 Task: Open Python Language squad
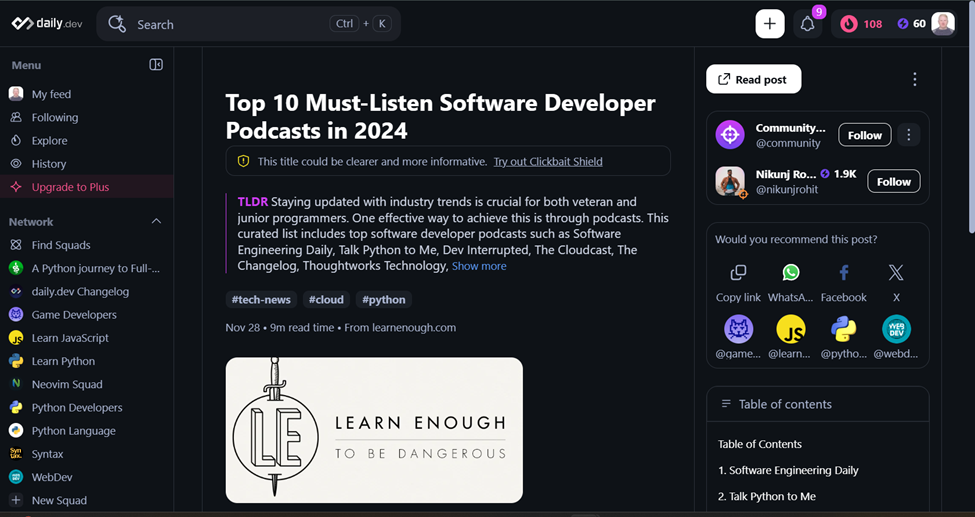pos(87,431)
